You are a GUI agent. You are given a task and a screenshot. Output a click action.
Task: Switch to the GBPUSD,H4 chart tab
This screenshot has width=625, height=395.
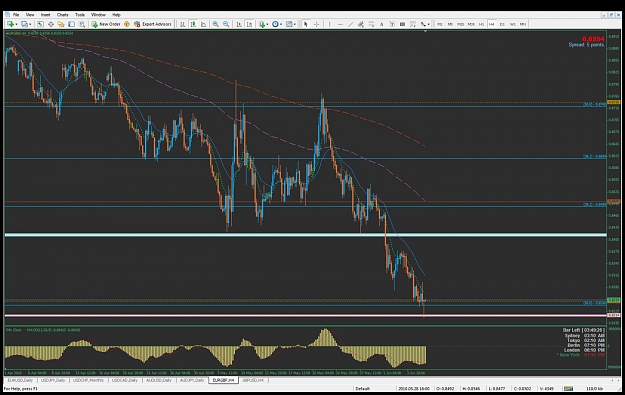tap(253, 380)
